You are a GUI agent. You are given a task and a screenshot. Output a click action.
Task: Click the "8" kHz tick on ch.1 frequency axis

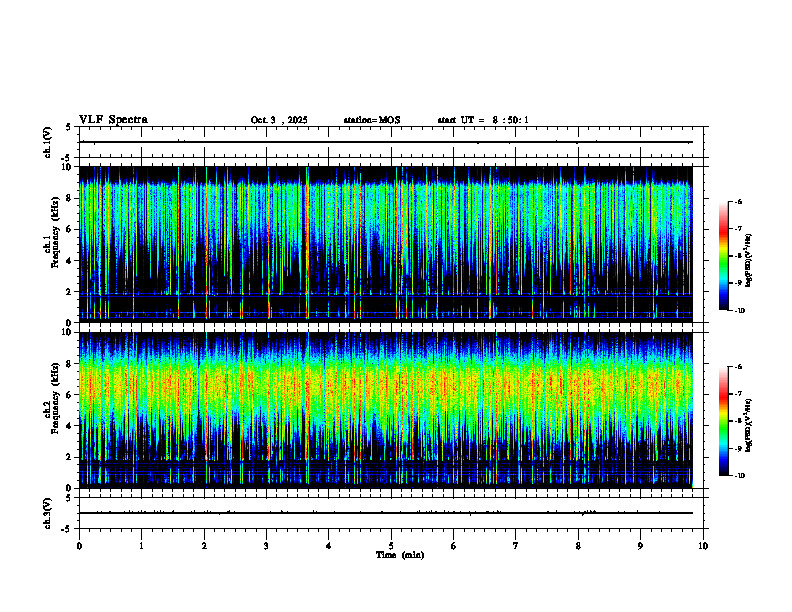point(70,198)
